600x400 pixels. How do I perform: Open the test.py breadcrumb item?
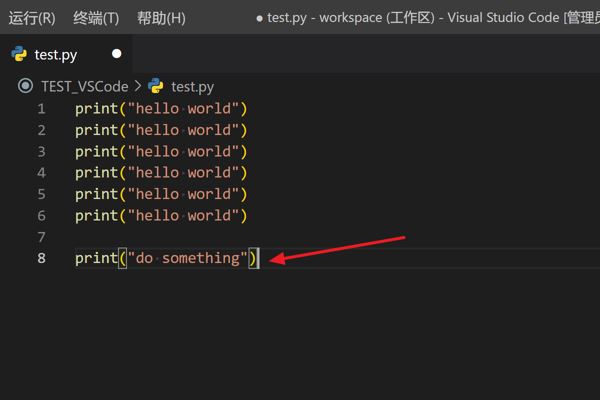click(x=192, y=87)
